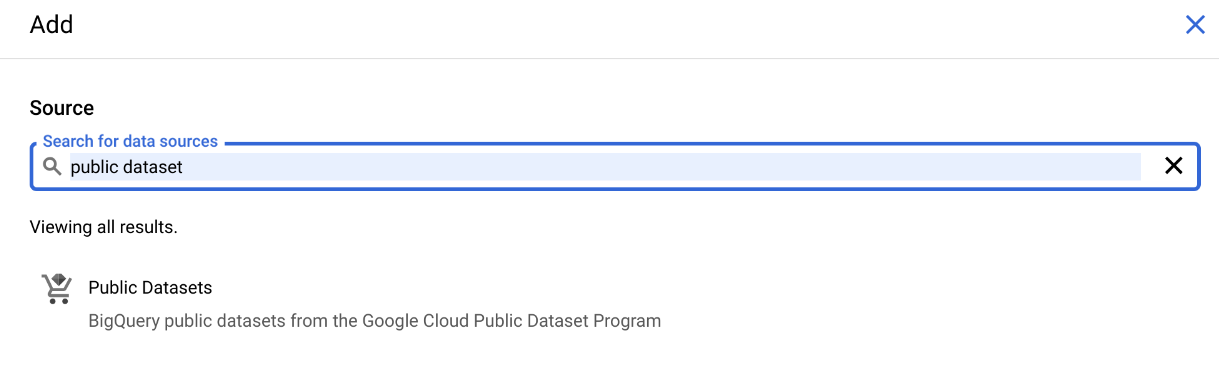Click the empty highlighted area of the search field
1219x373 pixels.
(x=660, y=167)
